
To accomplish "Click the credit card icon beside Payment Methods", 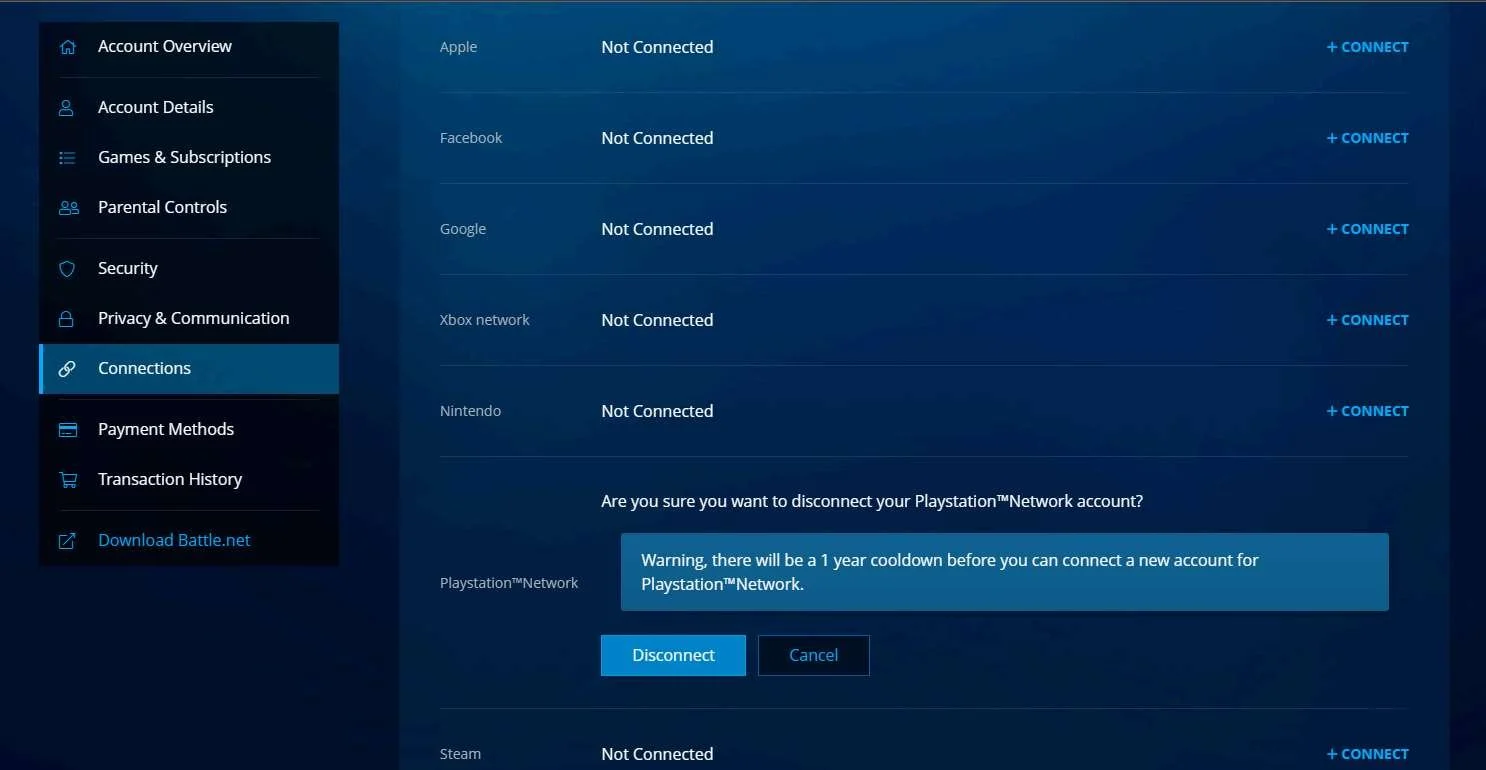I will pos(68,430).
